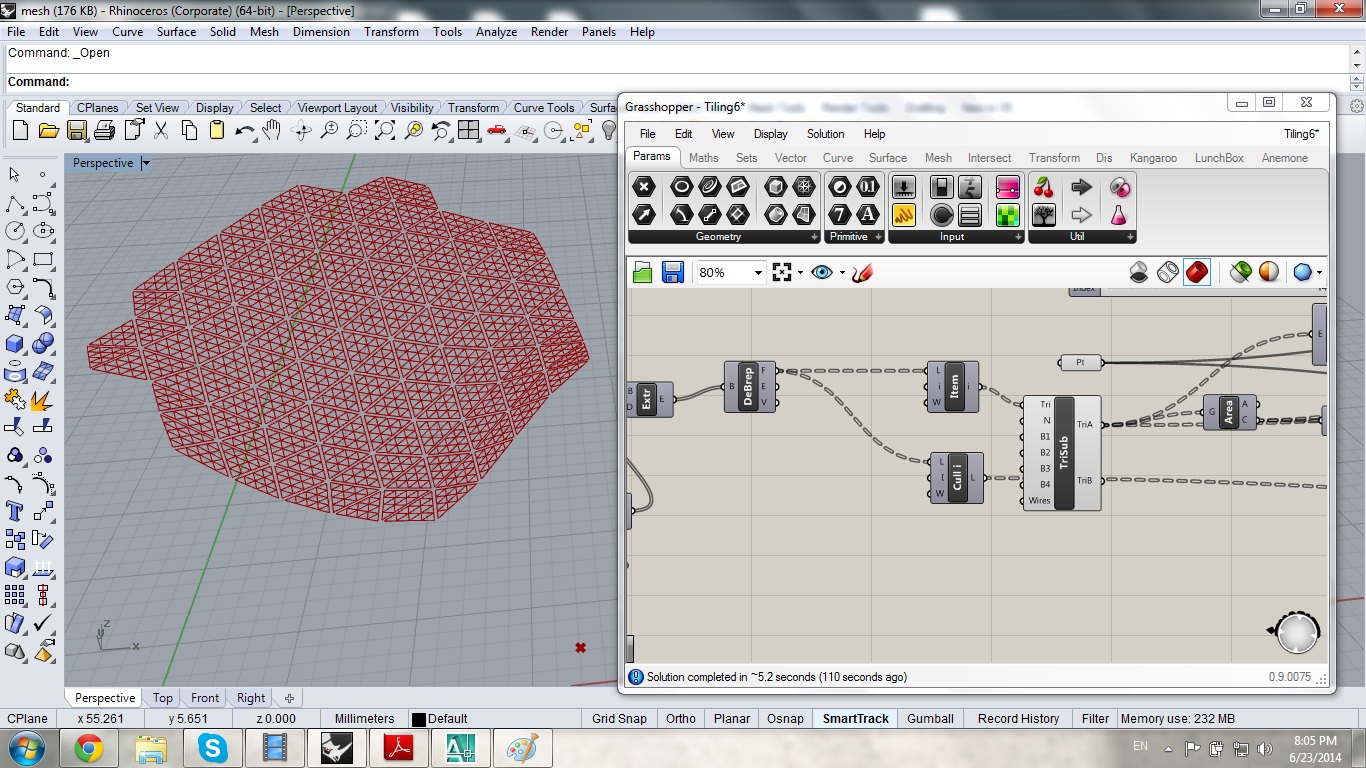Click the pink flask icon in Util
1366x768 pixels.
(1119, 214)
